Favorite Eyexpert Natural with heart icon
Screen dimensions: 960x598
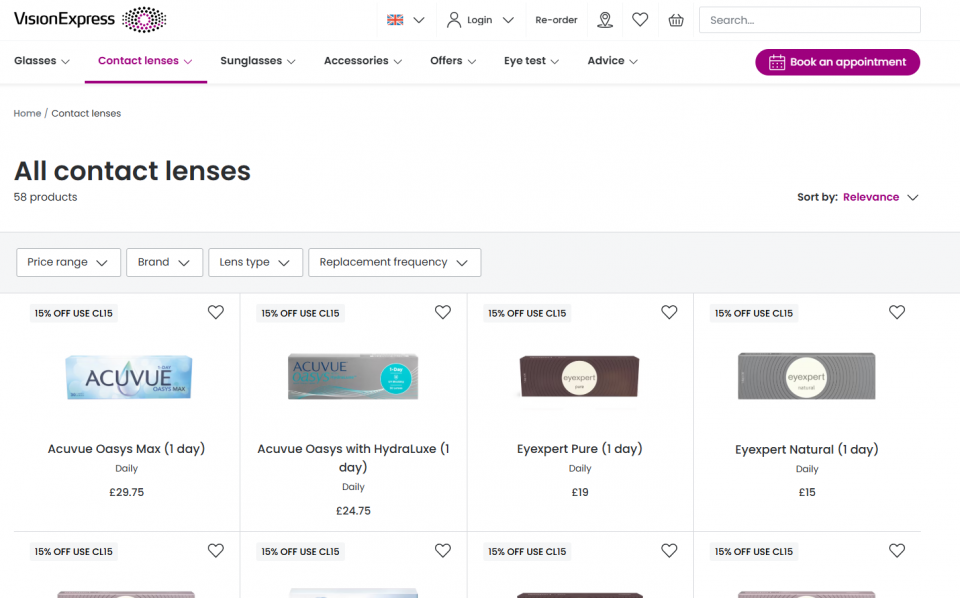(x=897, y=312)
